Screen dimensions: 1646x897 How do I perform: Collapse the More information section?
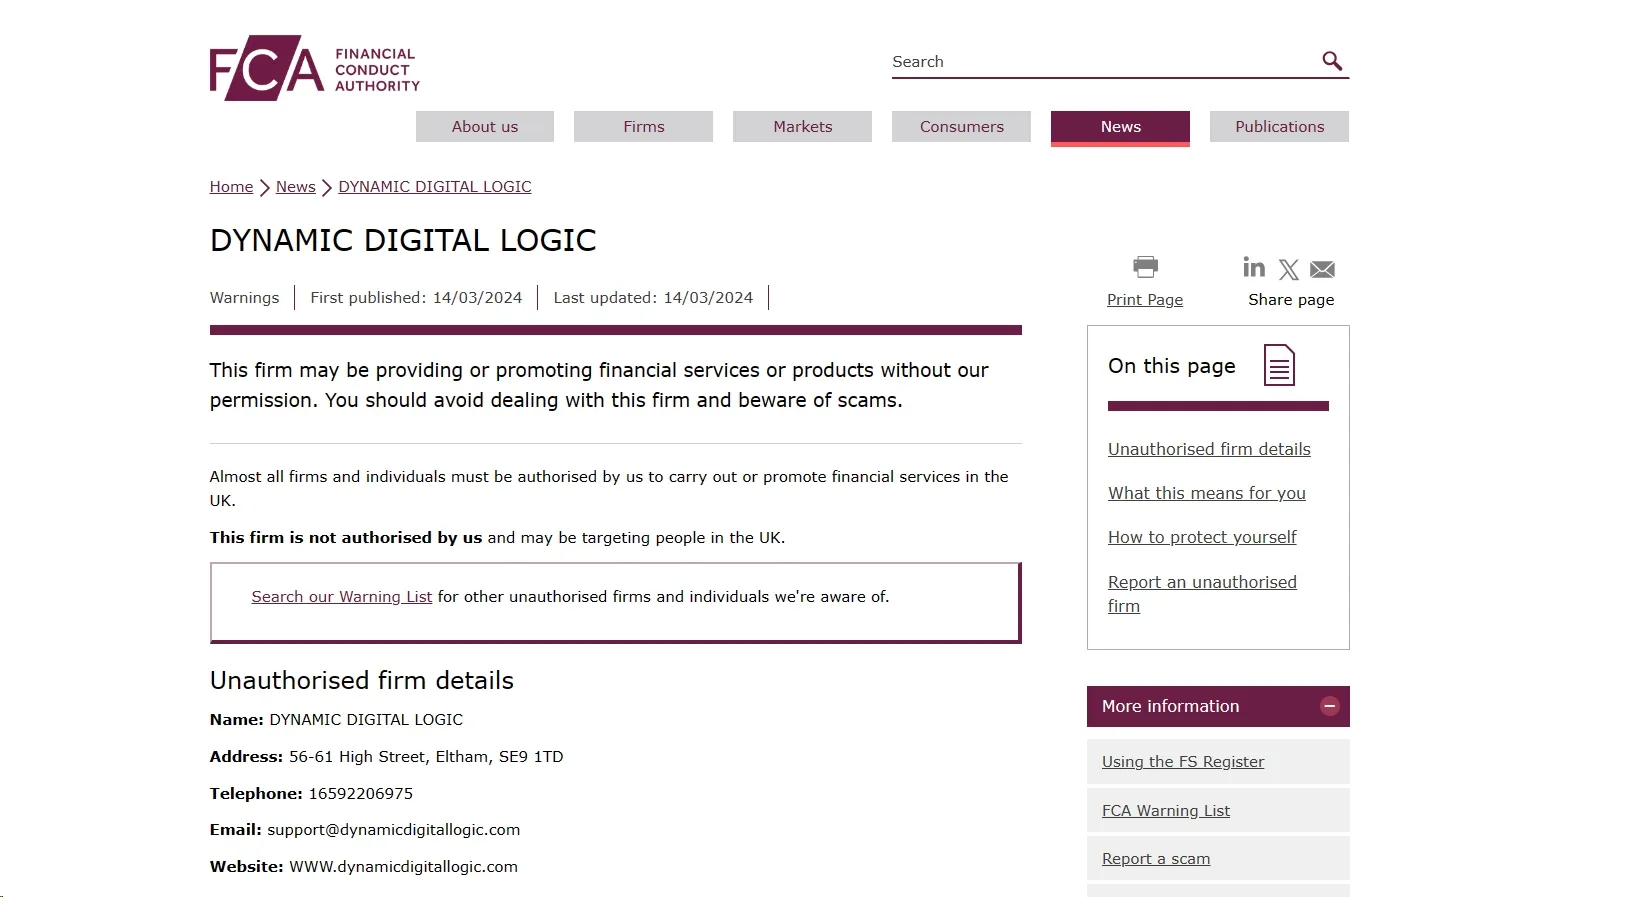coord(1330,706)
